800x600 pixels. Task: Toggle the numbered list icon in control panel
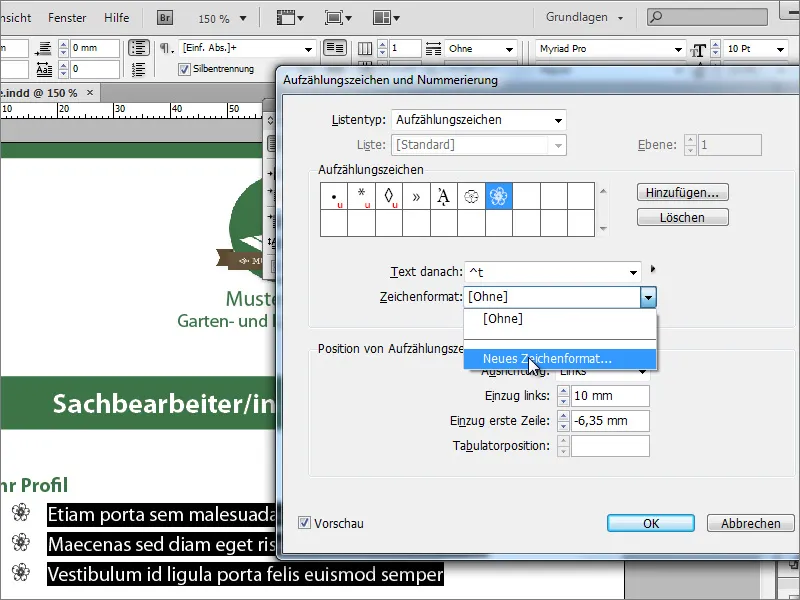pyautogui.click(x=138, y=69)
